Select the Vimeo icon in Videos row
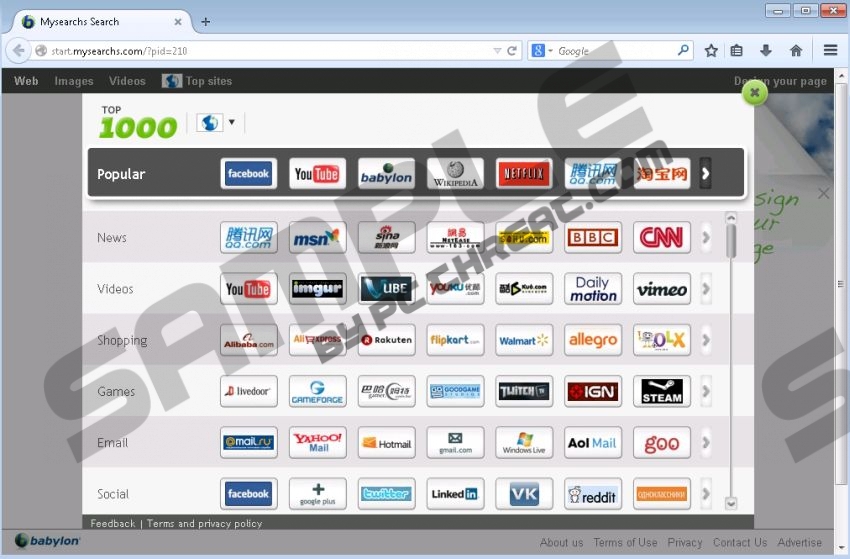The image size is (850, 559). 661,289
